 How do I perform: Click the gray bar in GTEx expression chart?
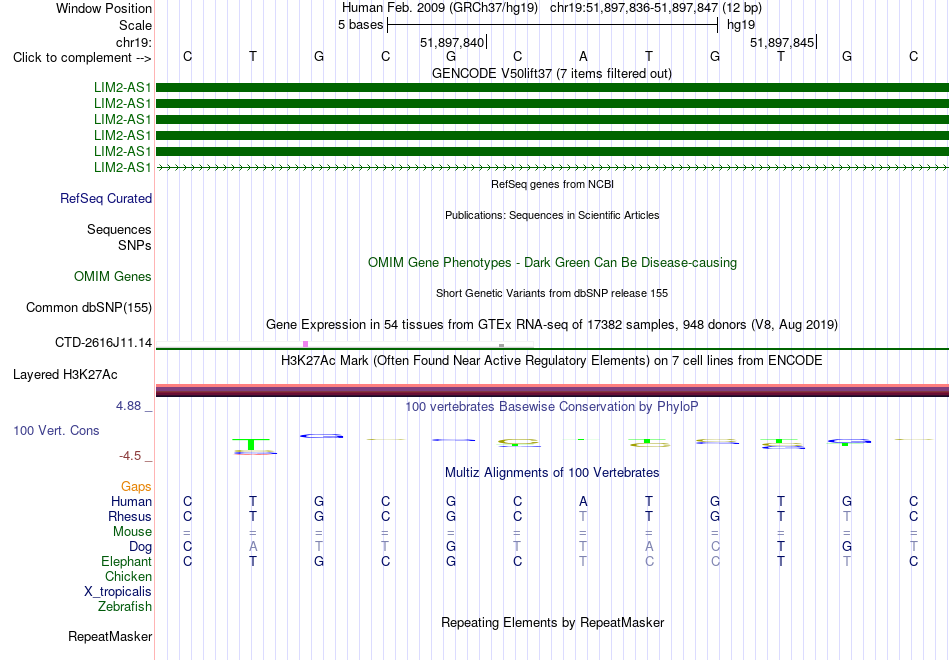[x=501, y=345]
